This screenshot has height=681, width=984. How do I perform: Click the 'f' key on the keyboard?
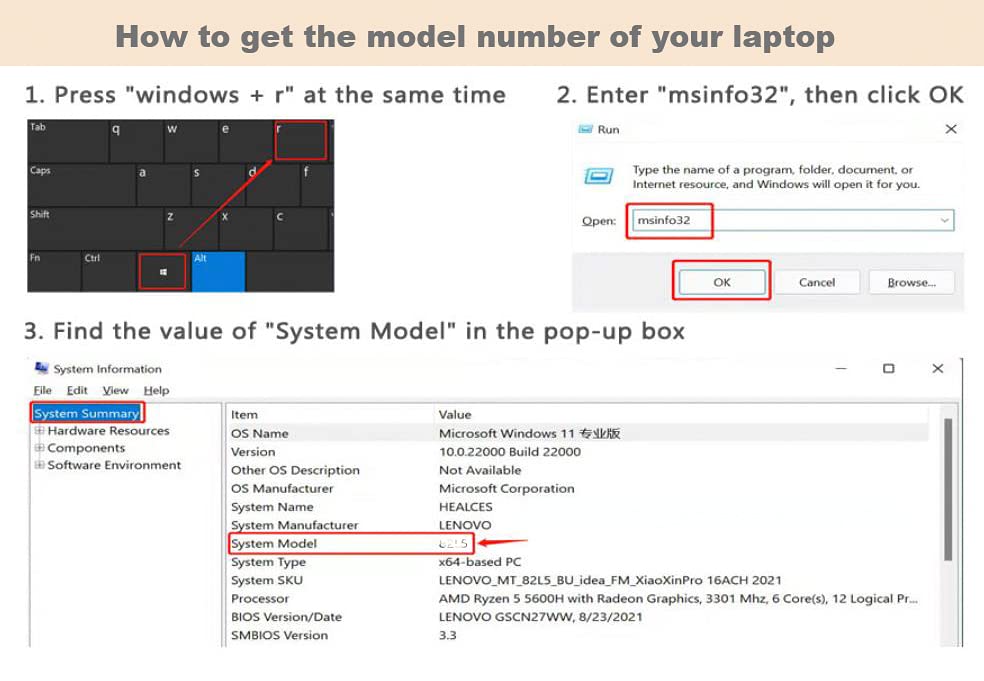point(317,185)
